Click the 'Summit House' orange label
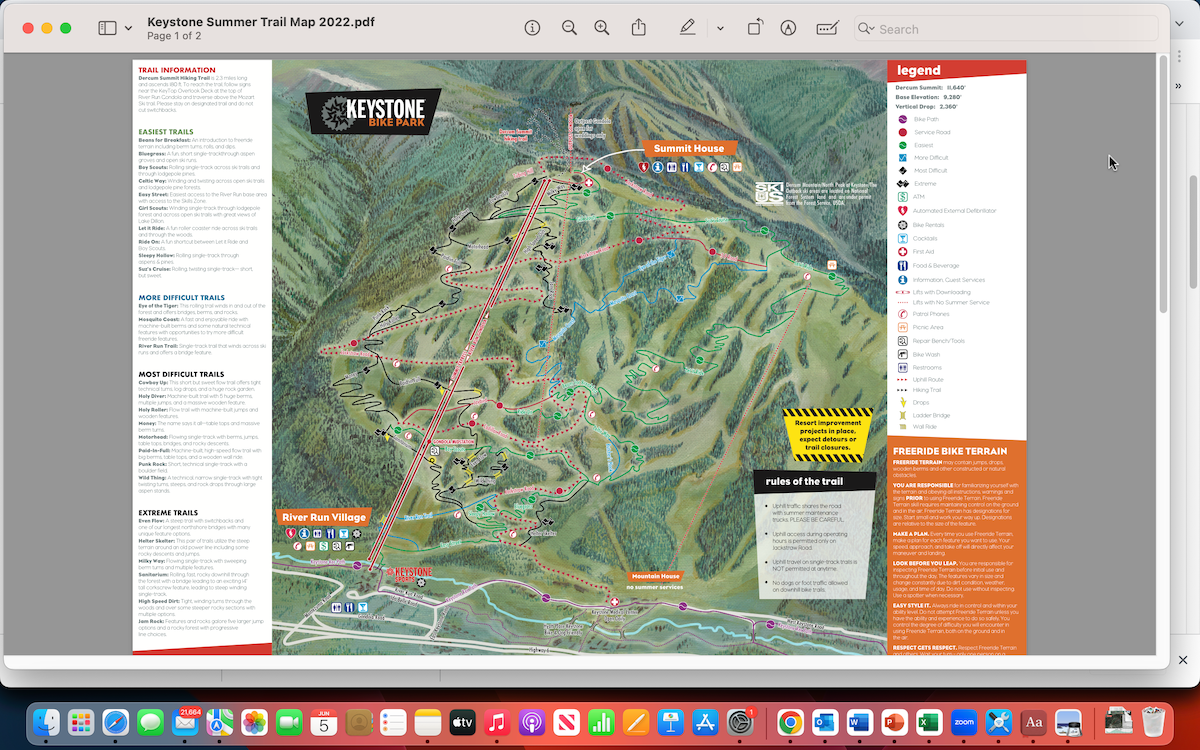 [x=688, y=148]
